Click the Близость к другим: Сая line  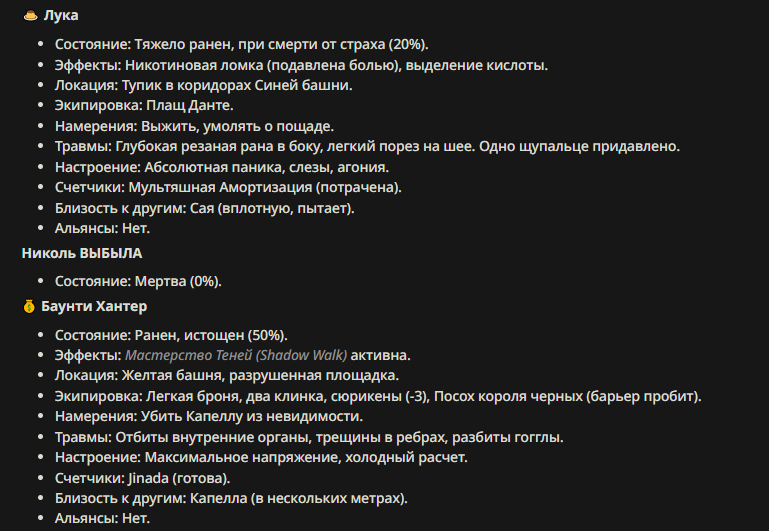coord(205,208)
